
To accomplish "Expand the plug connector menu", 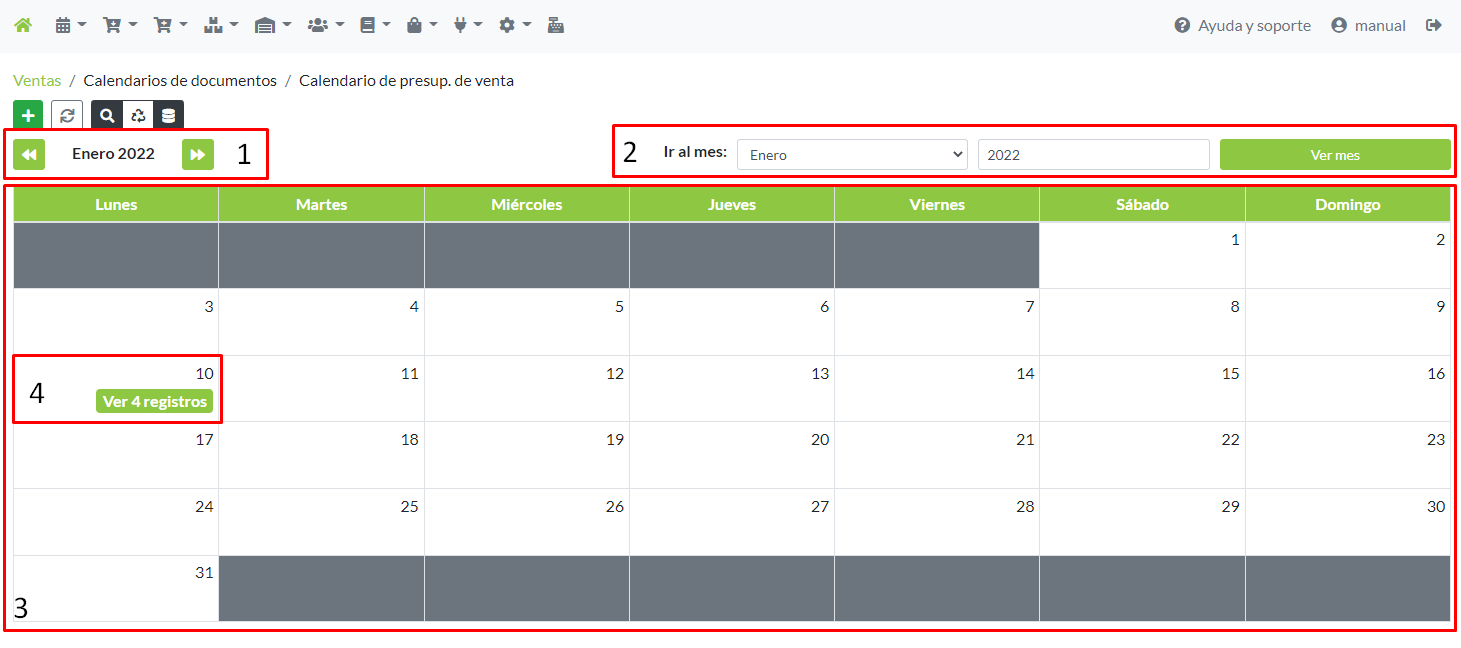I will [467, 25].
